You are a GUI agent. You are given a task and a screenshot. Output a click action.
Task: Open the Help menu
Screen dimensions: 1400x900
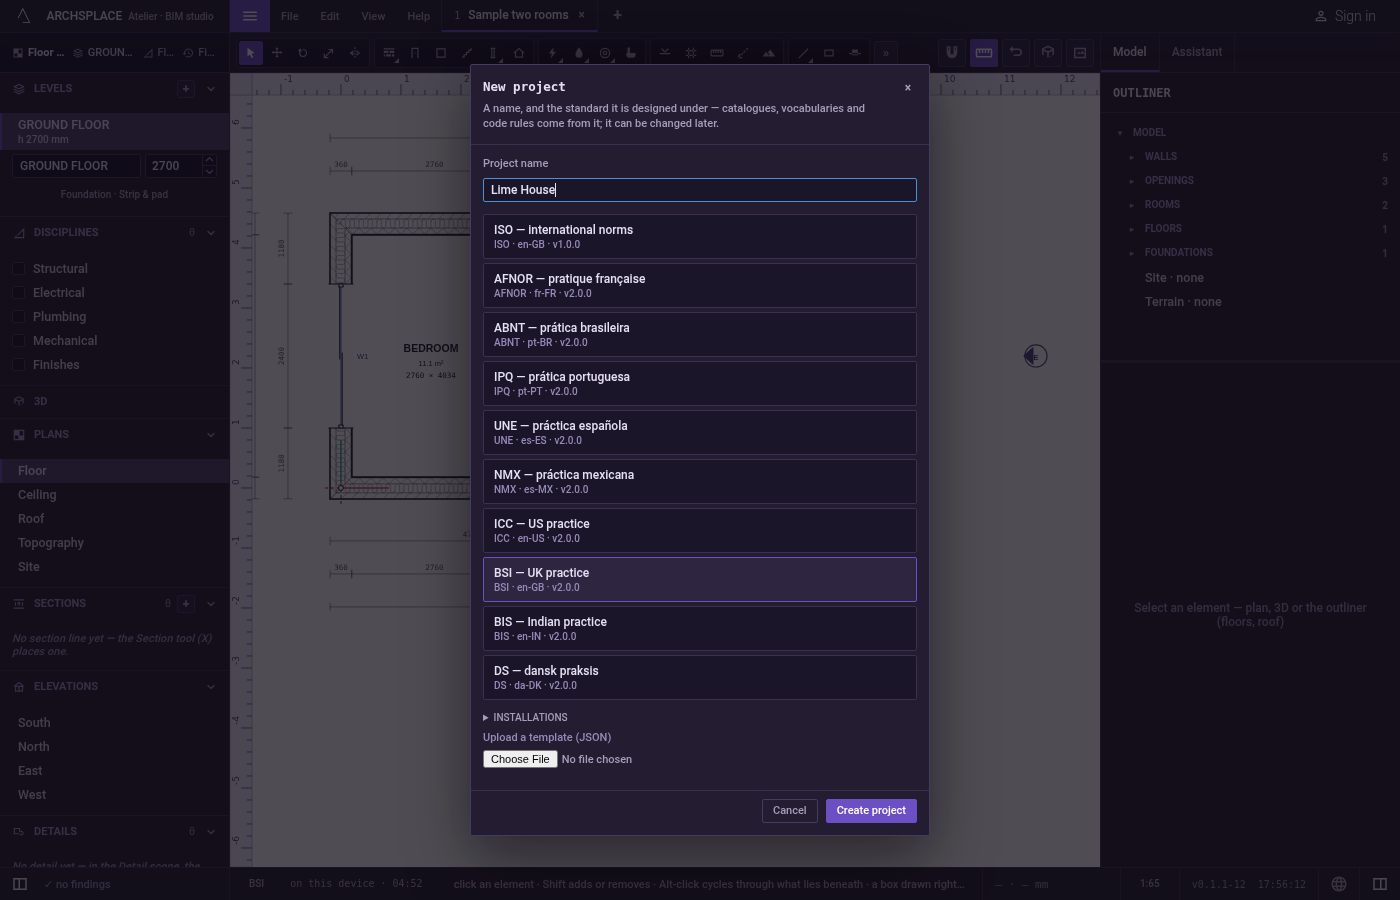(419, 16)
